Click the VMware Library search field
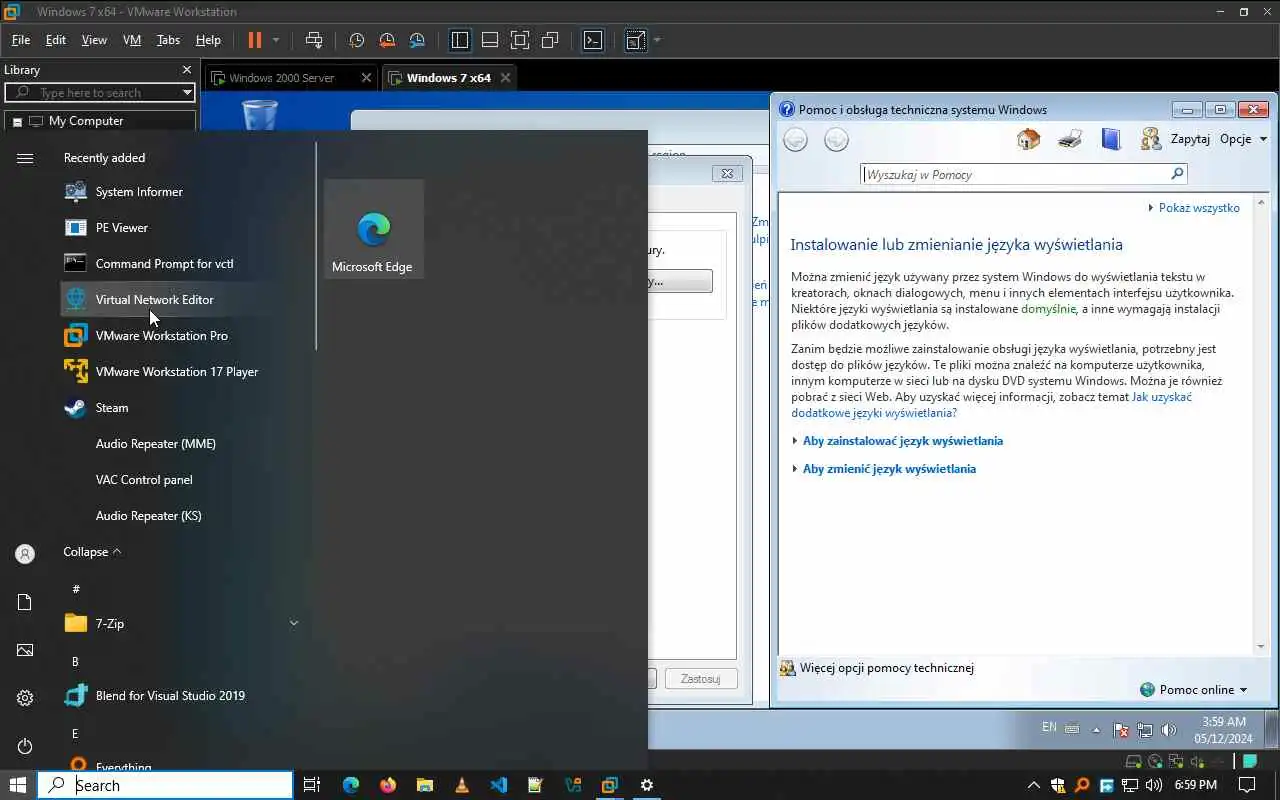The width and height of the screenshot is (1280, 800). (x=100, y=92)
